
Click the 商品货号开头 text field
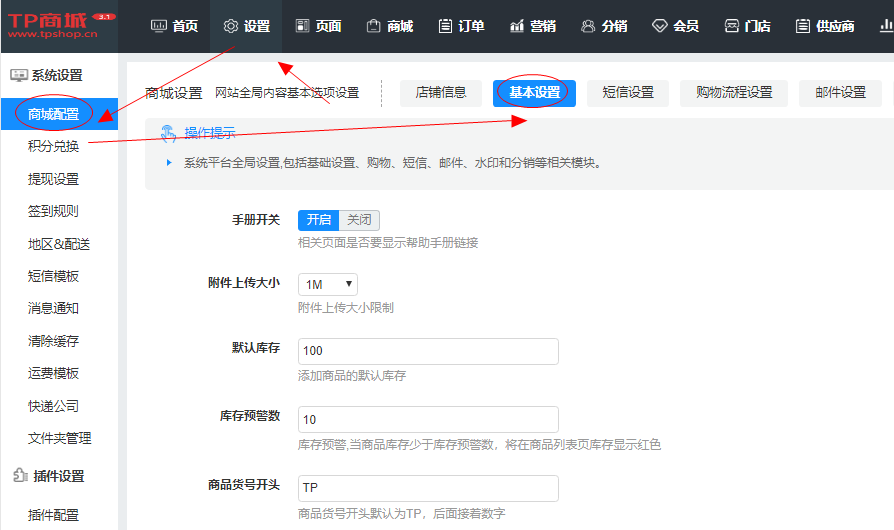tap(428, 488)
